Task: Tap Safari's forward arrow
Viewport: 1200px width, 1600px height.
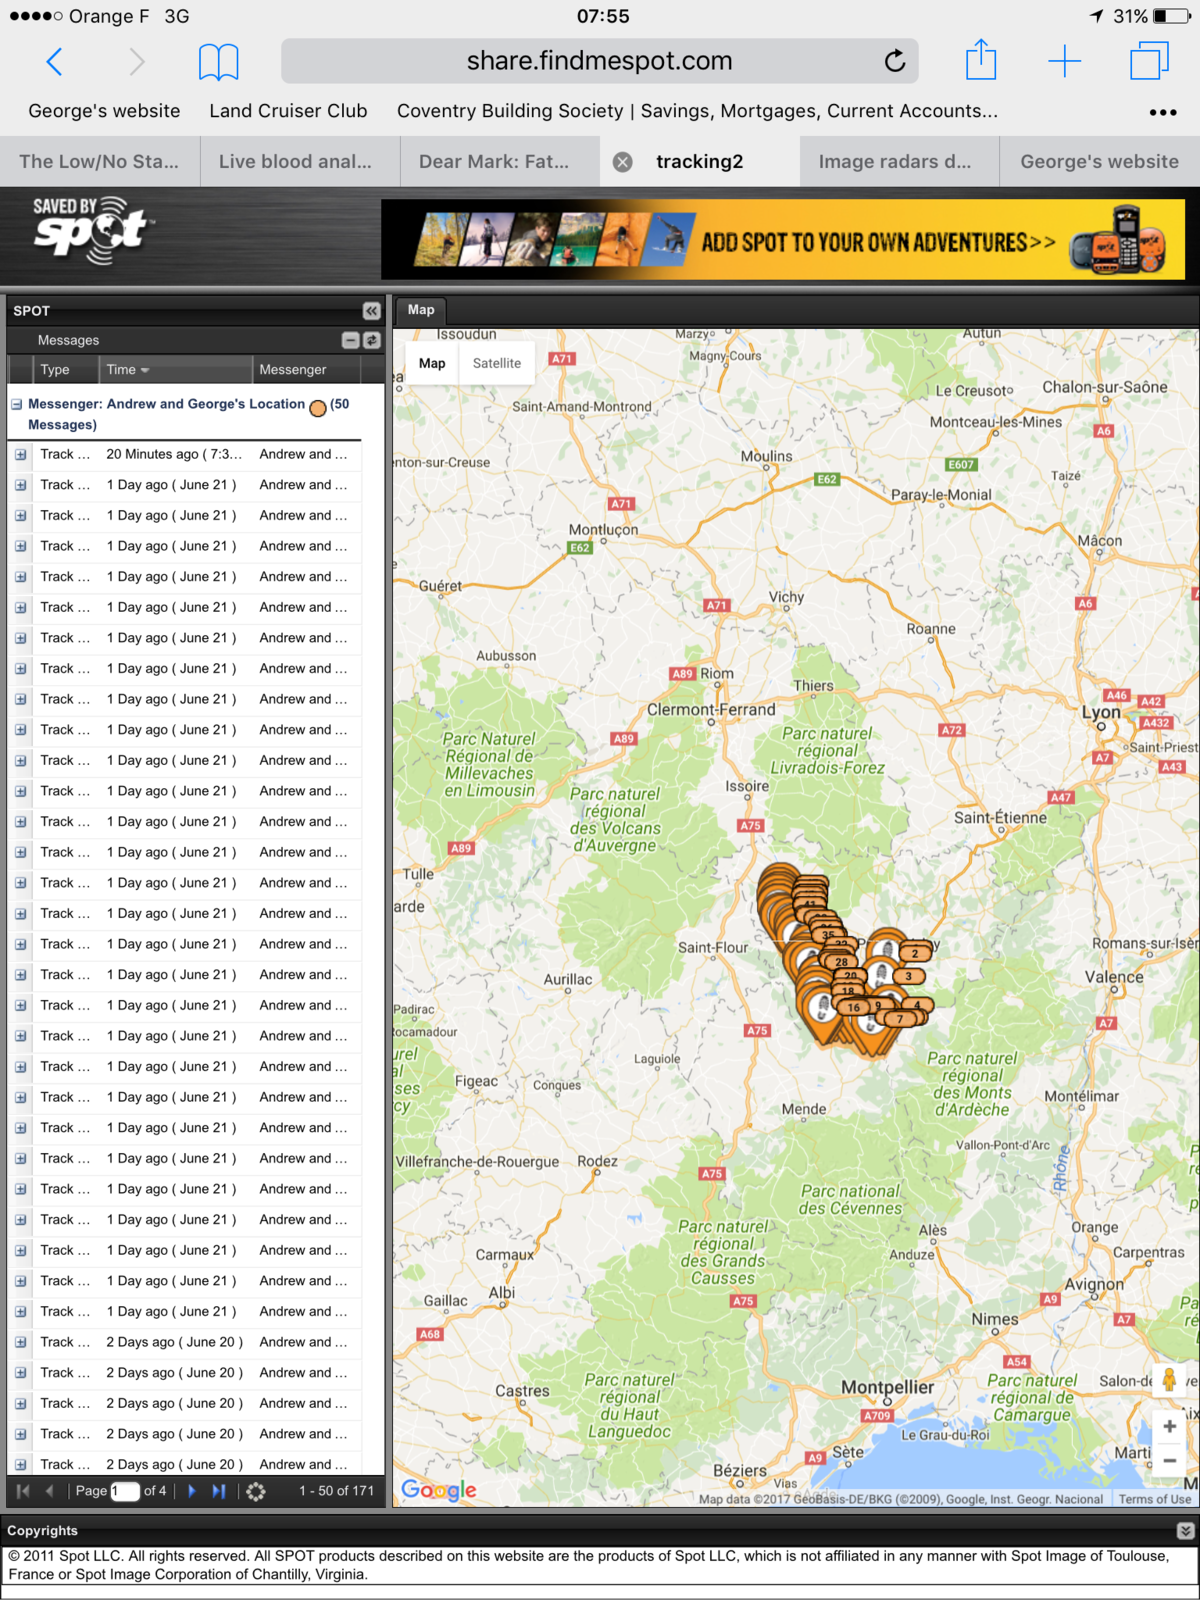Action: click(137, 62)
